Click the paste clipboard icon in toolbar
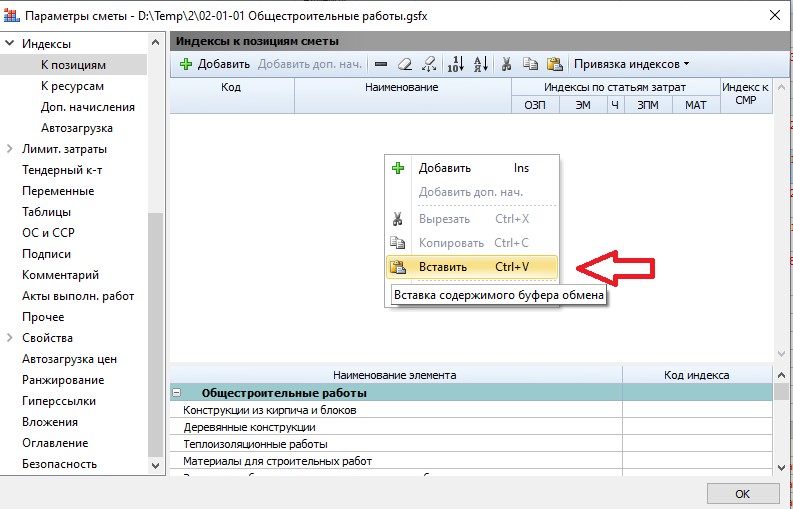The image size is (793, 509). pos(553,64)
